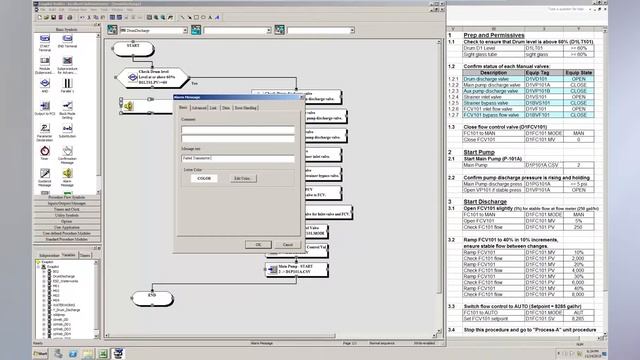Select the END Terminal symbol in palette
The height and width of the screenshot is (360, 640).
coord(67,38)
